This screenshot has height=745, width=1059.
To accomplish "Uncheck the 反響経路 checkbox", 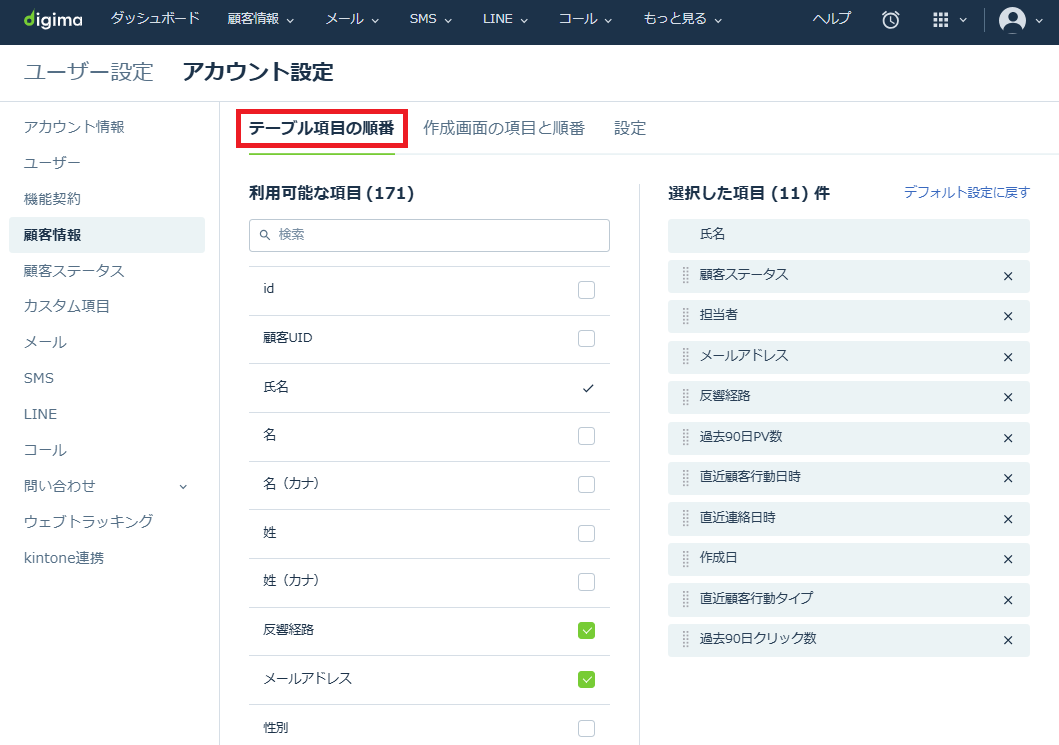I will [586, 631].
